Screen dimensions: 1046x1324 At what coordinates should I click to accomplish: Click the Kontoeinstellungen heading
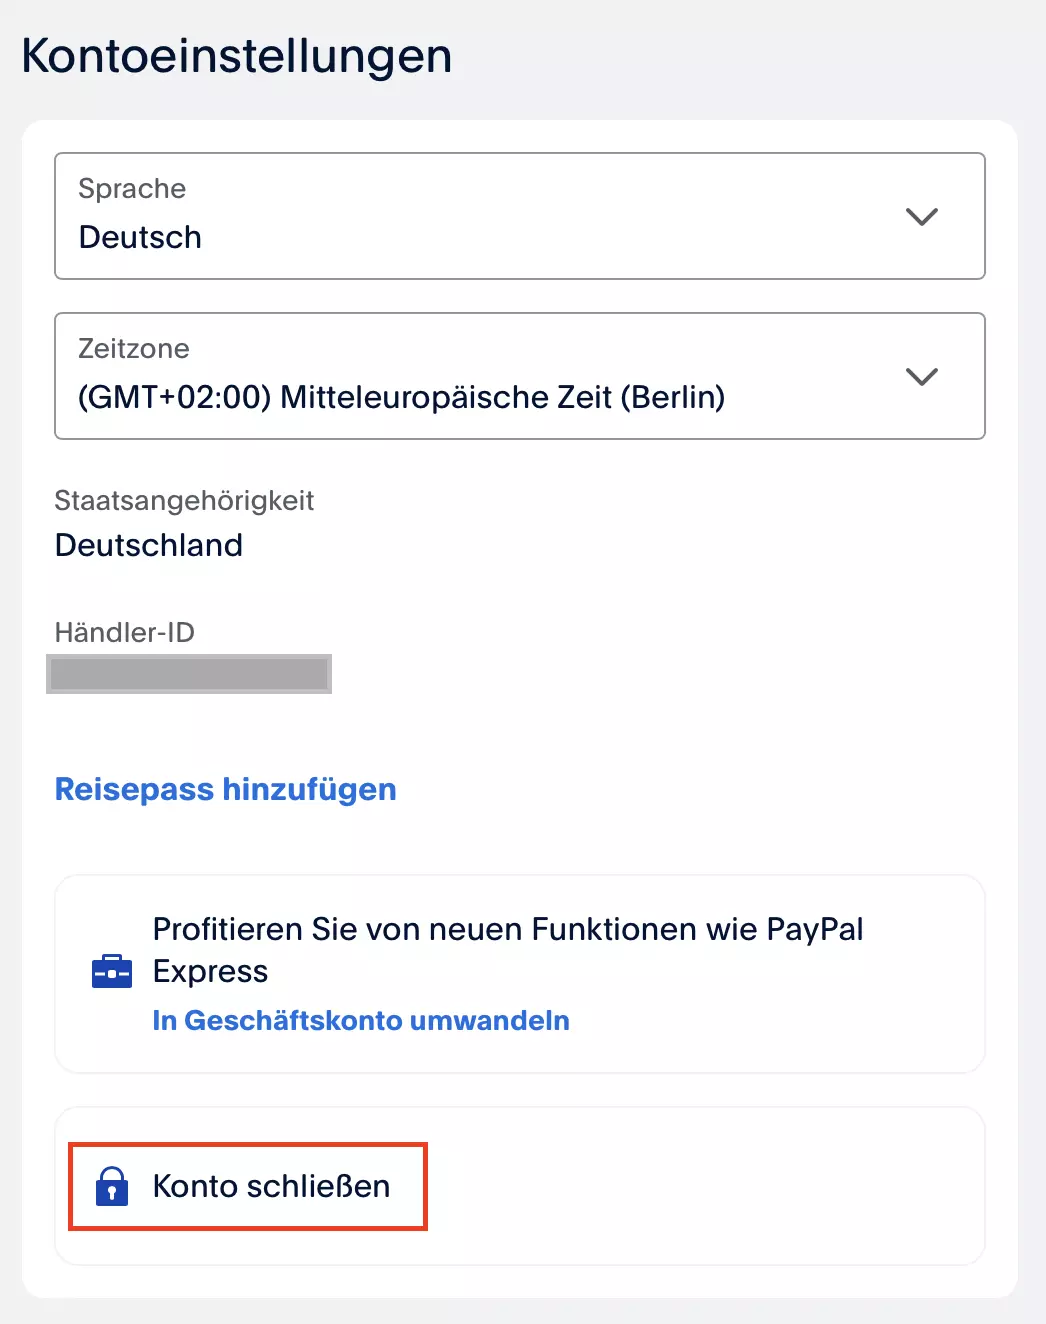point(236,55)
